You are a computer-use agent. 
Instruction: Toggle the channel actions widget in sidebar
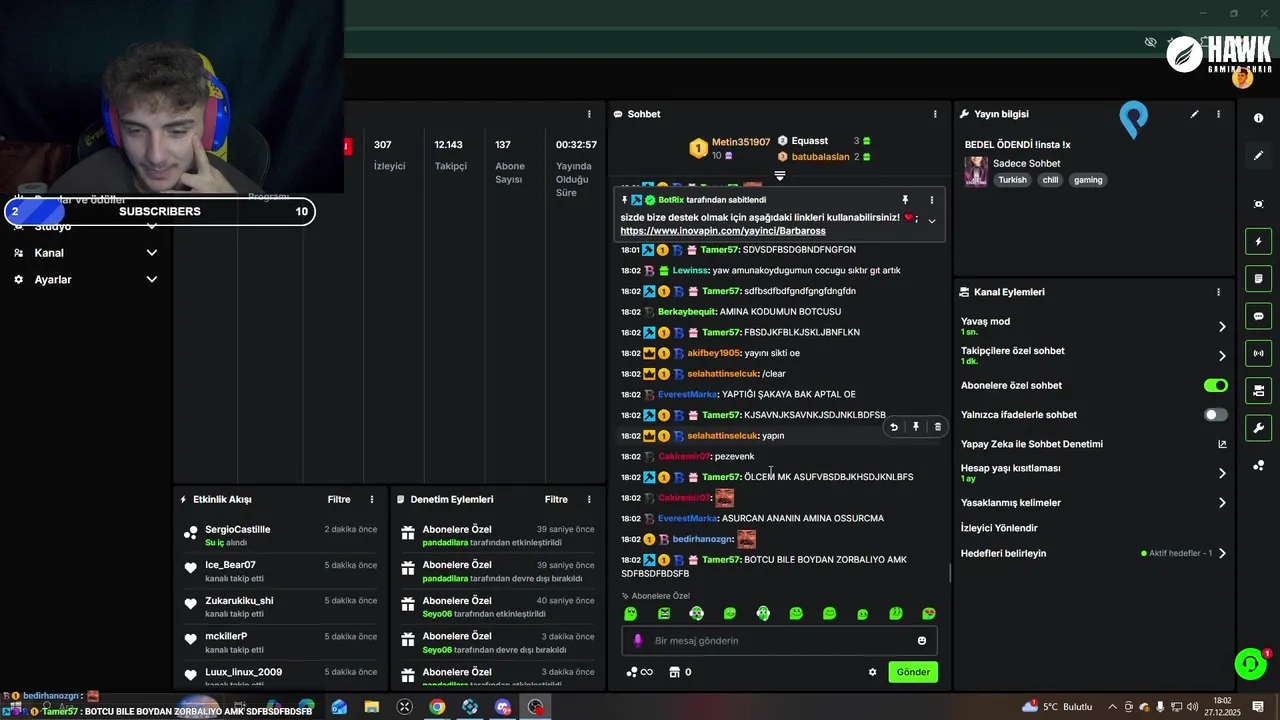[x=1258, y=390]
